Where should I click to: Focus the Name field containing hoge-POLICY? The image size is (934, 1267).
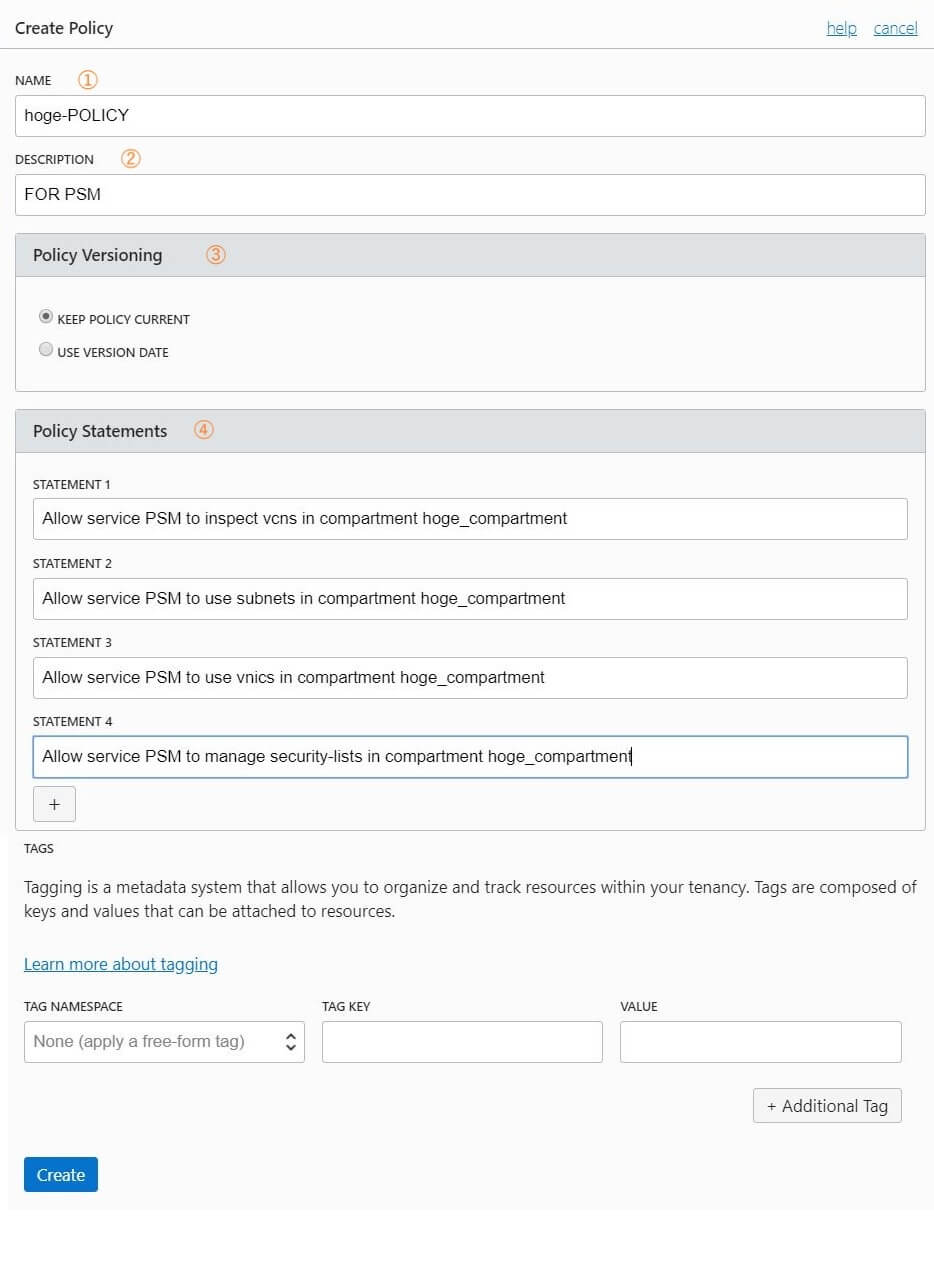[x=470, y=116]
